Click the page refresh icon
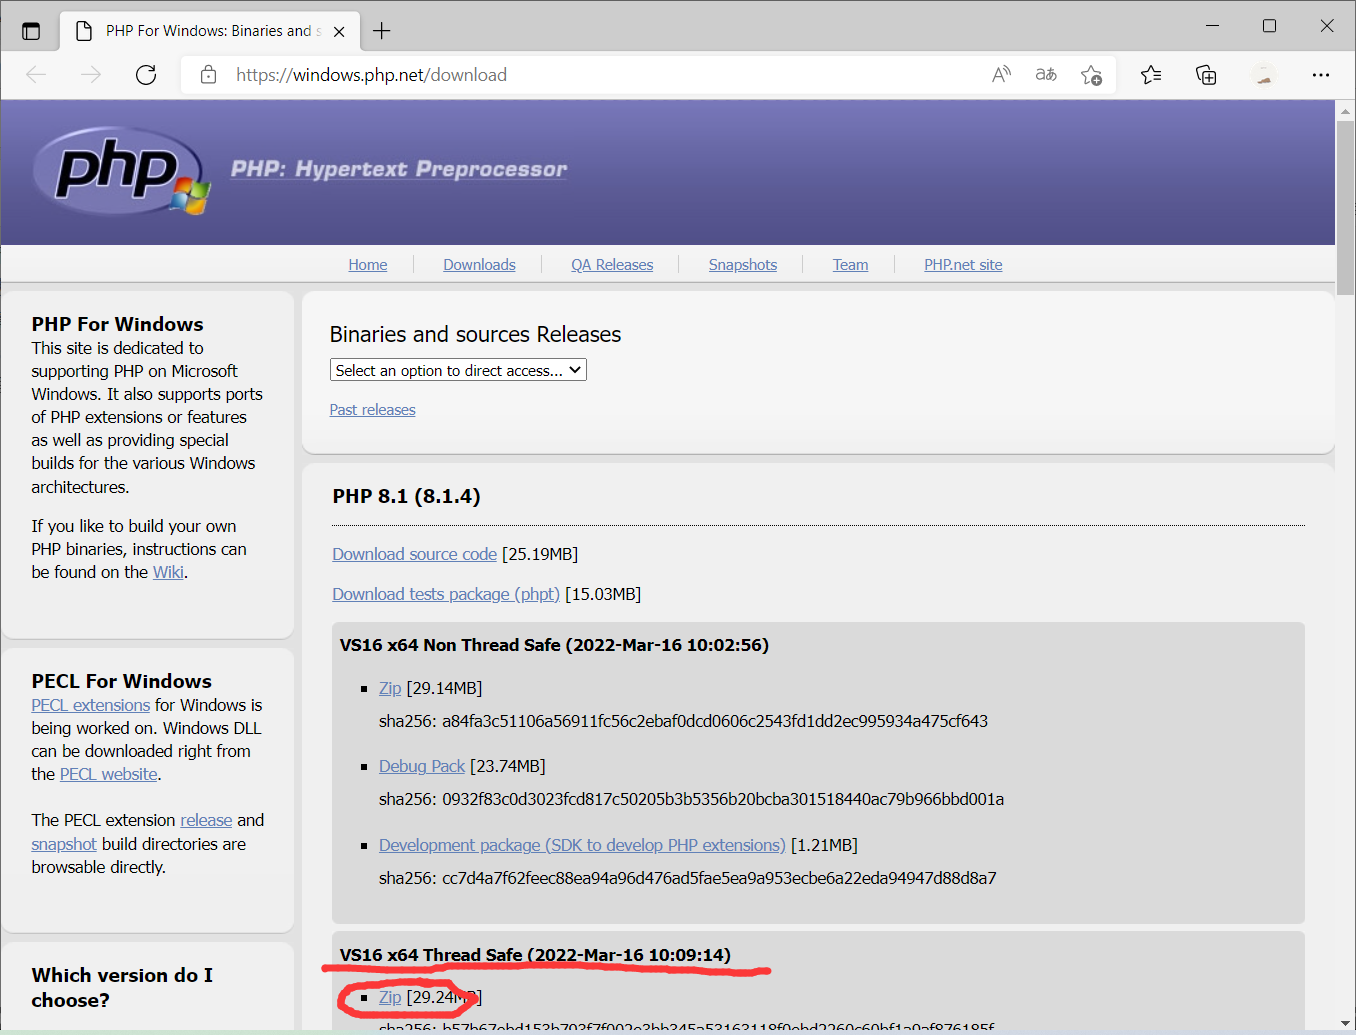This screenshot has width=1356, height=1035. tap(145, 74)
